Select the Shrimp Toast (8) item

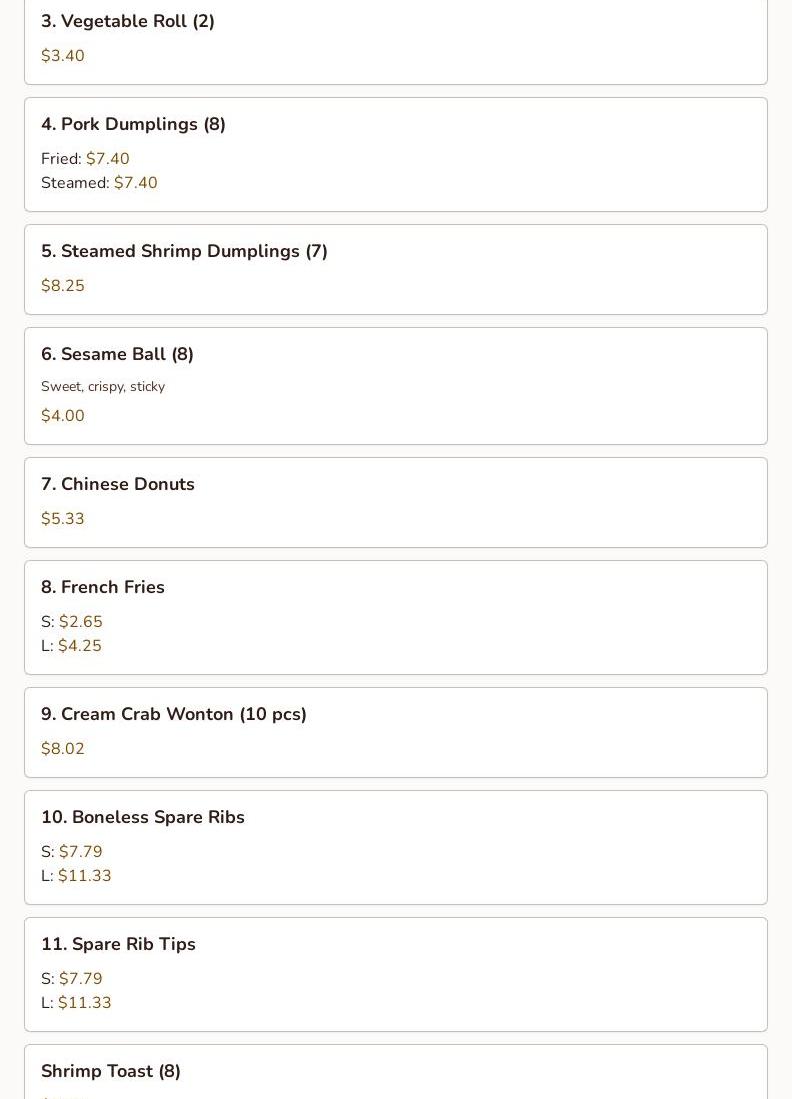pyautogui.click(x=395, y=1072)
